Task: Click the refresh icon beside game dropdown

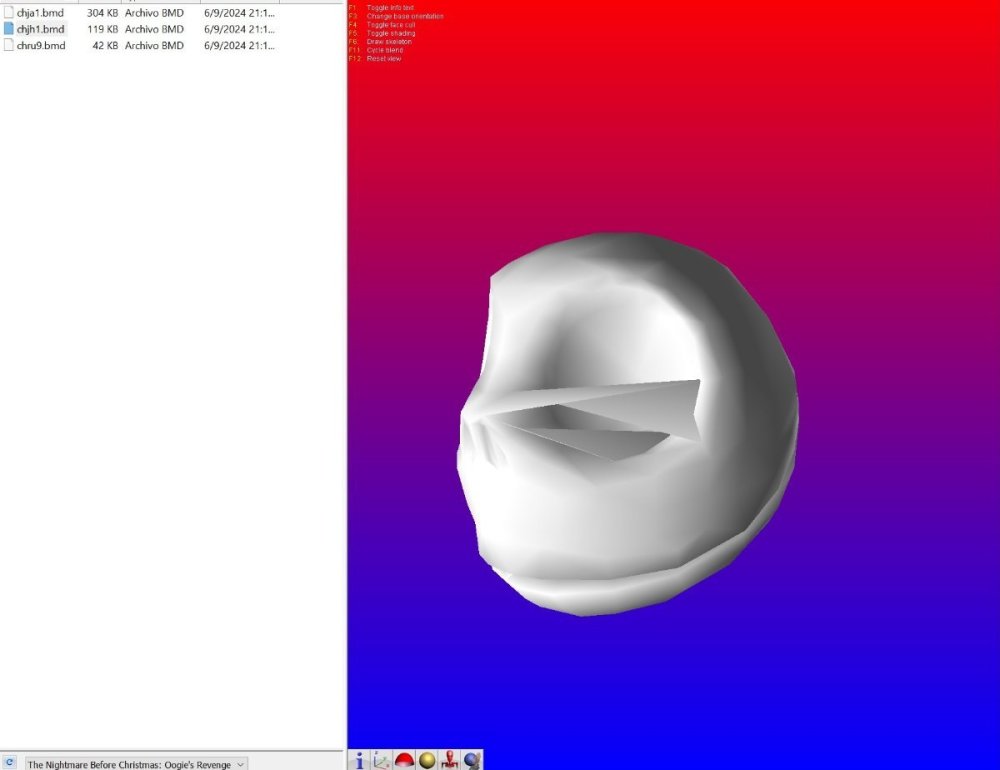Action: point(10,763)
